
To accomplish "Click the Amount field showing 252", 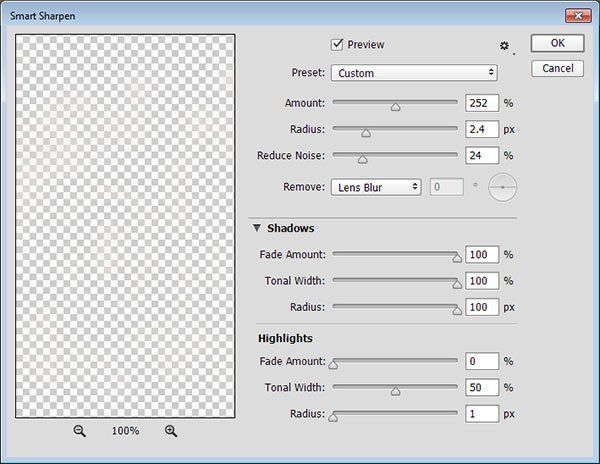I will point(482,103).
